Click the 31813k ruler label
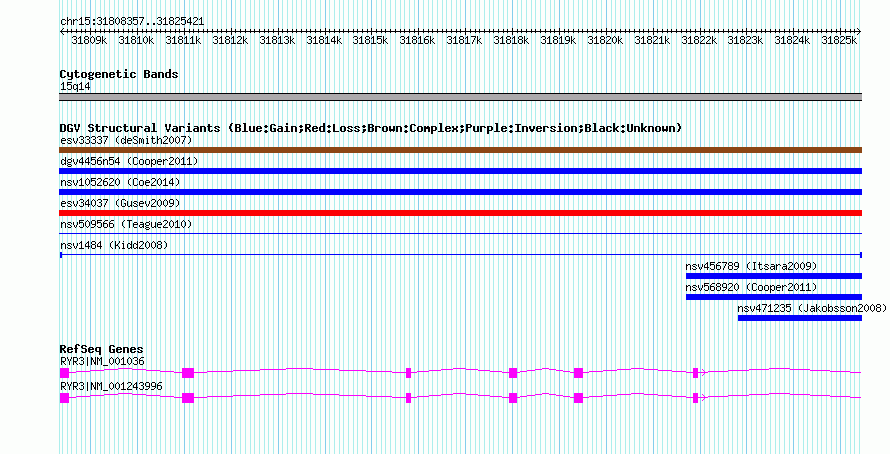This screenshot has width=890, height=454. [277, 40]
